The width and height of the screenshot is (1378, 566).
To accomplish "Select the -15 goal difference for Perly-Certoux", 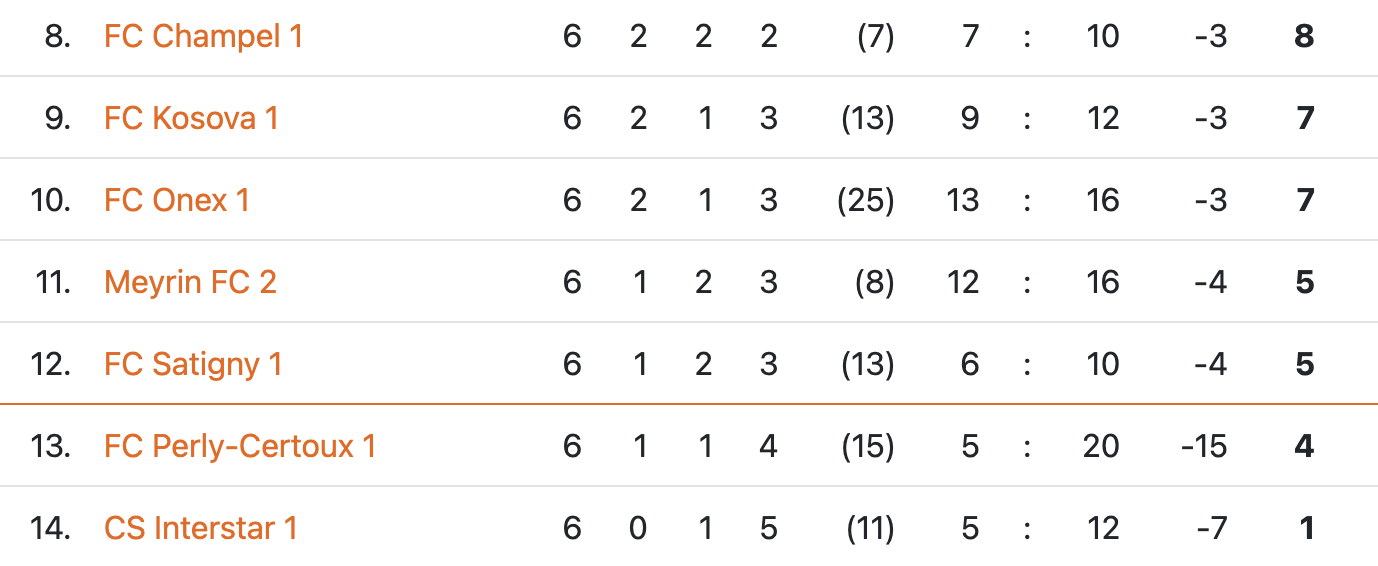I will [x=1203, y=447].
